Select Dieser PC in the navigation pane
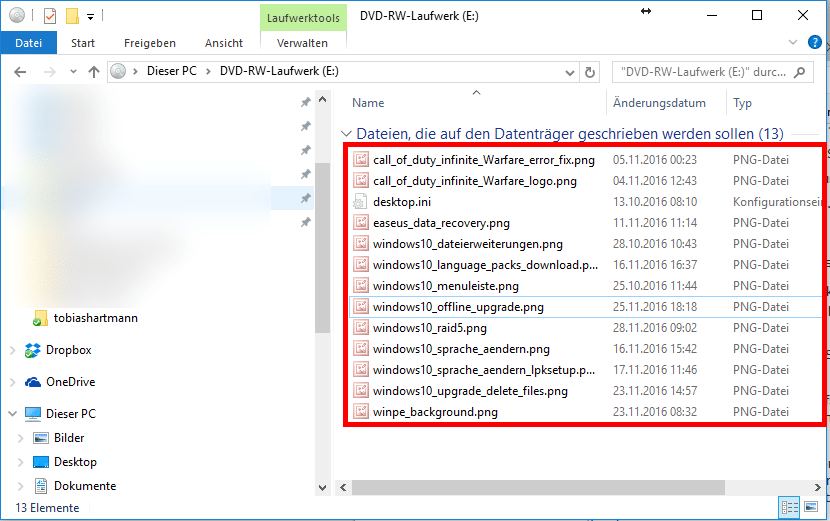Viewport: 830px width, 521px height. (70, 414)
